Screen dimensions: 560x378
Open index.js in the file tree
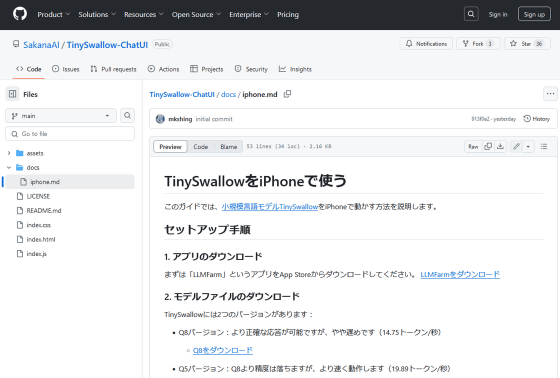[36, 254]
